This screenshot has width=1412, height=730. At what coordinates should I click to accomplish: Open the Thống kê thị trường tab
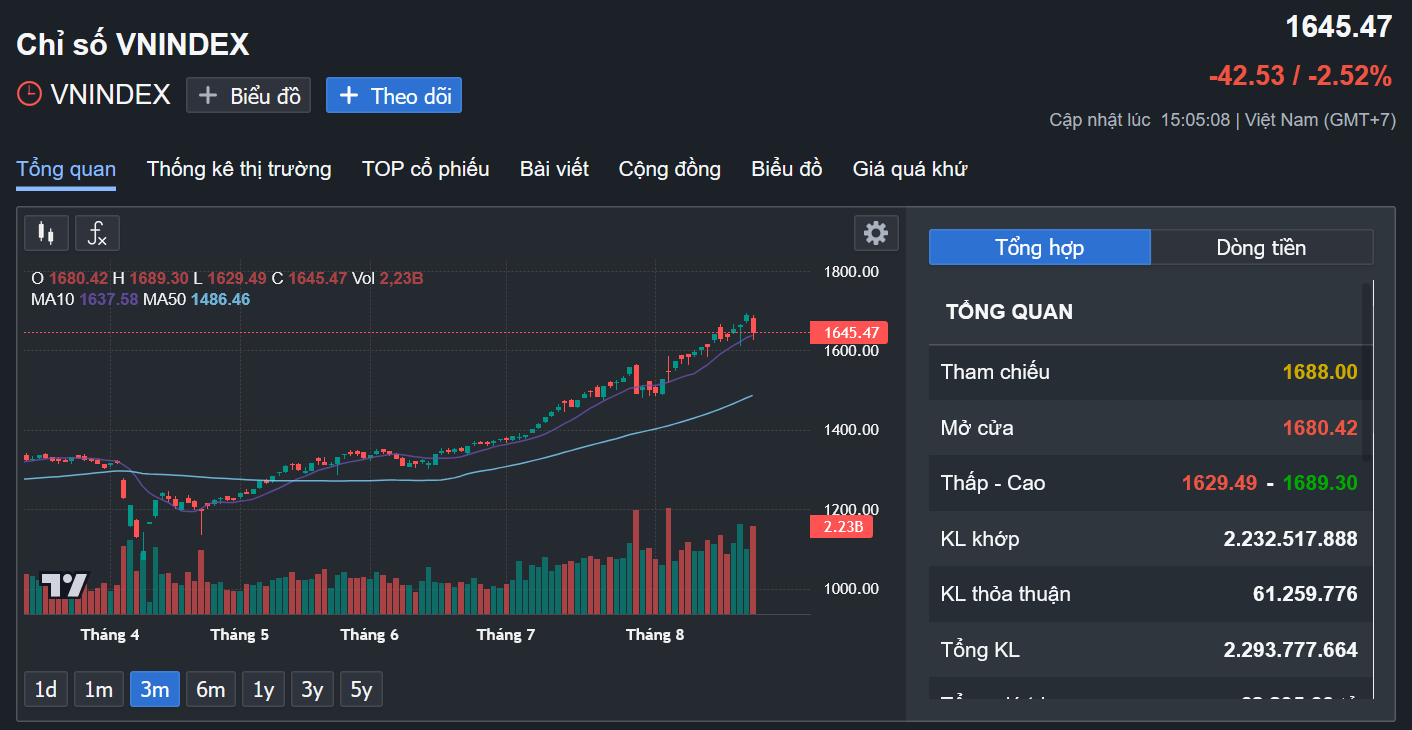coord(239,169)
